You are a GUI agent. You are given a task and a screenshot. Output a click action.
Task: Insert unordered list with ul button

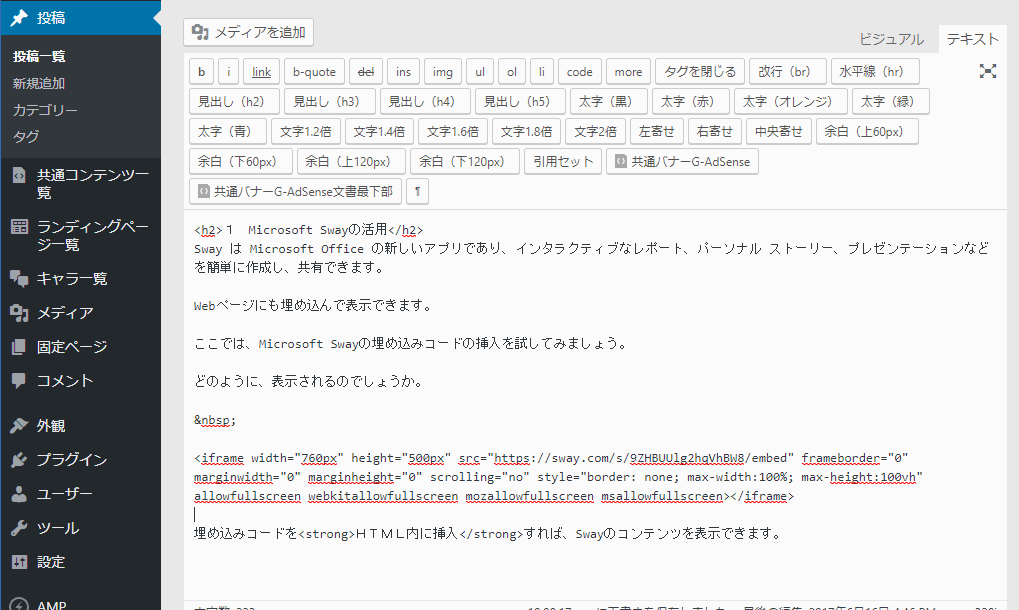(480, 71)
